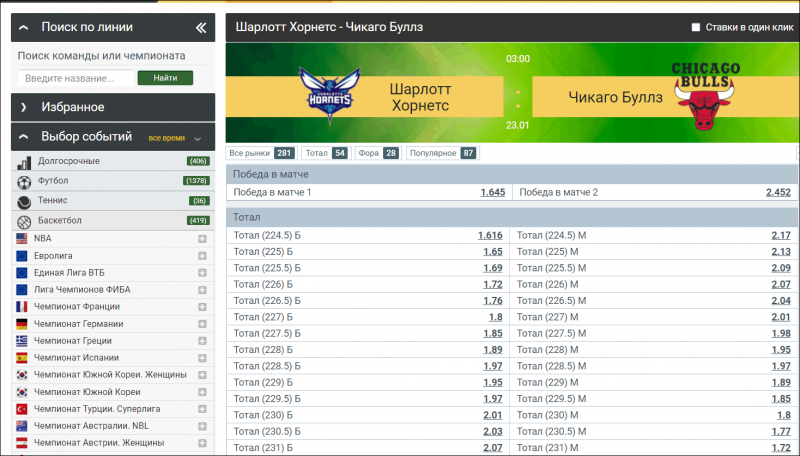Screen dimensions: 800x456
Task: Open the Футбол category
Action: [113, 181]
